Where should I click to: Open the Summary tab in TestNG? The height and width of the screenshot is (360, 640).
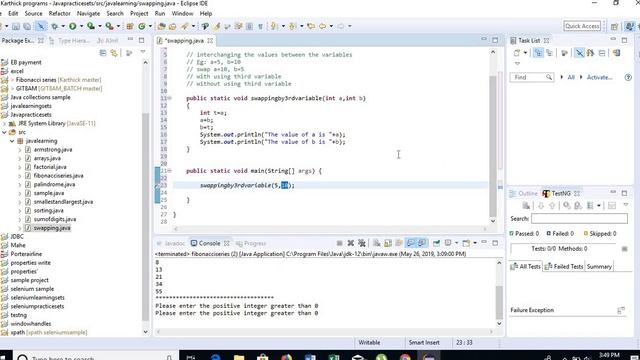[x=599, y=267]
